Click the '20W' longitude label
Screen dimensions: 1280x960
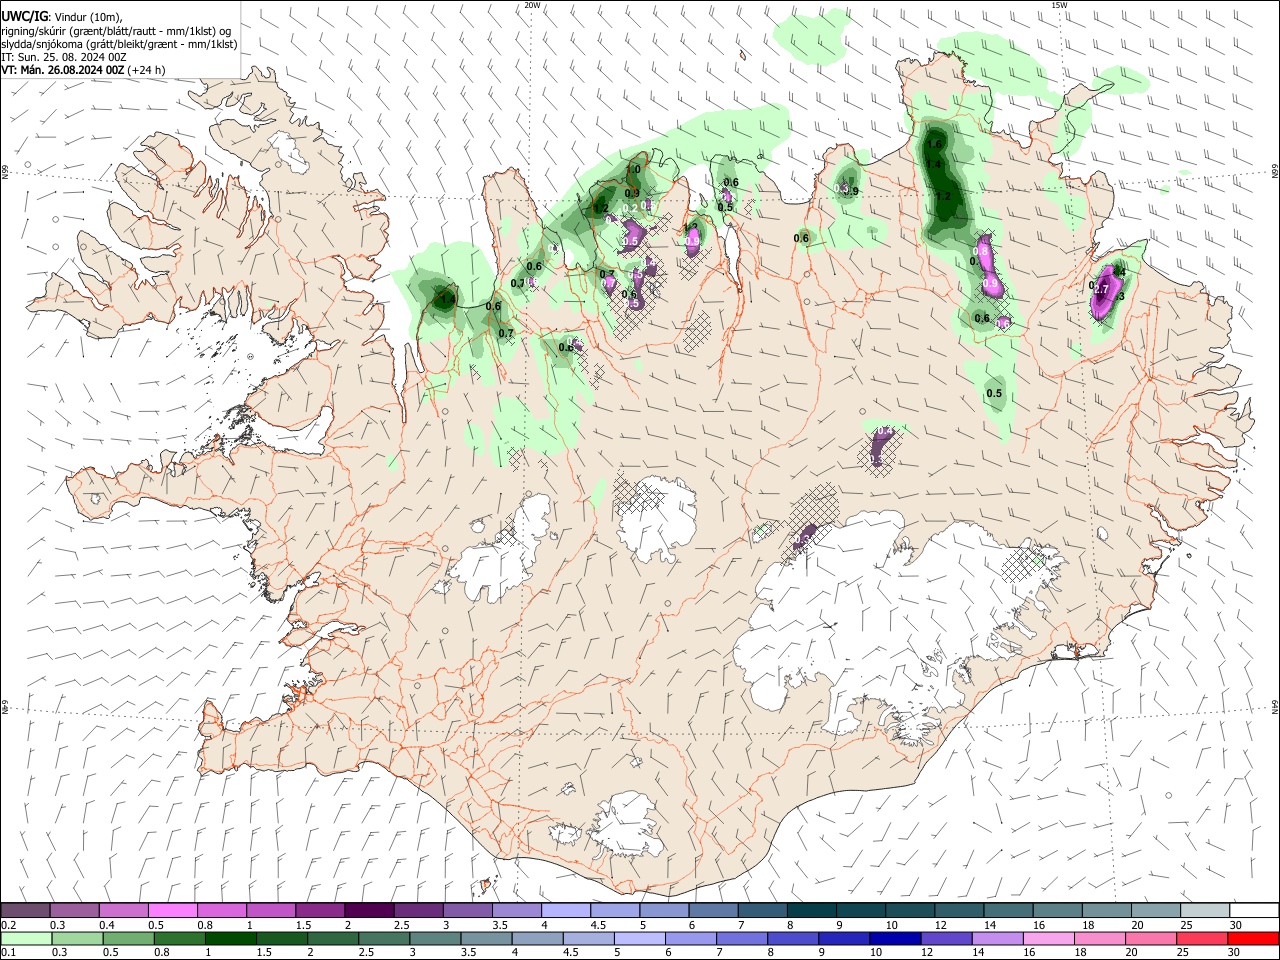533,5
